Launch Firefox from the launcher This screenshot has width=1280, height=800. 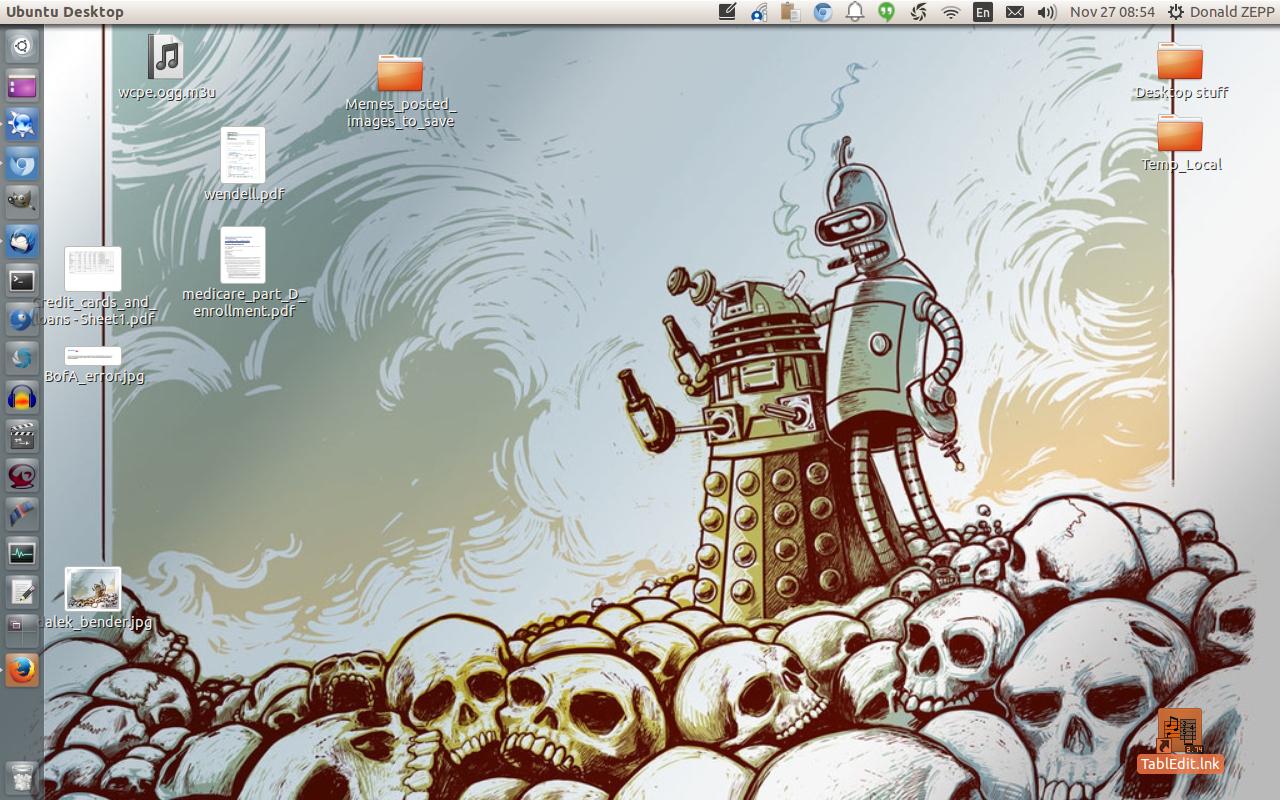[x=22, y=670]
